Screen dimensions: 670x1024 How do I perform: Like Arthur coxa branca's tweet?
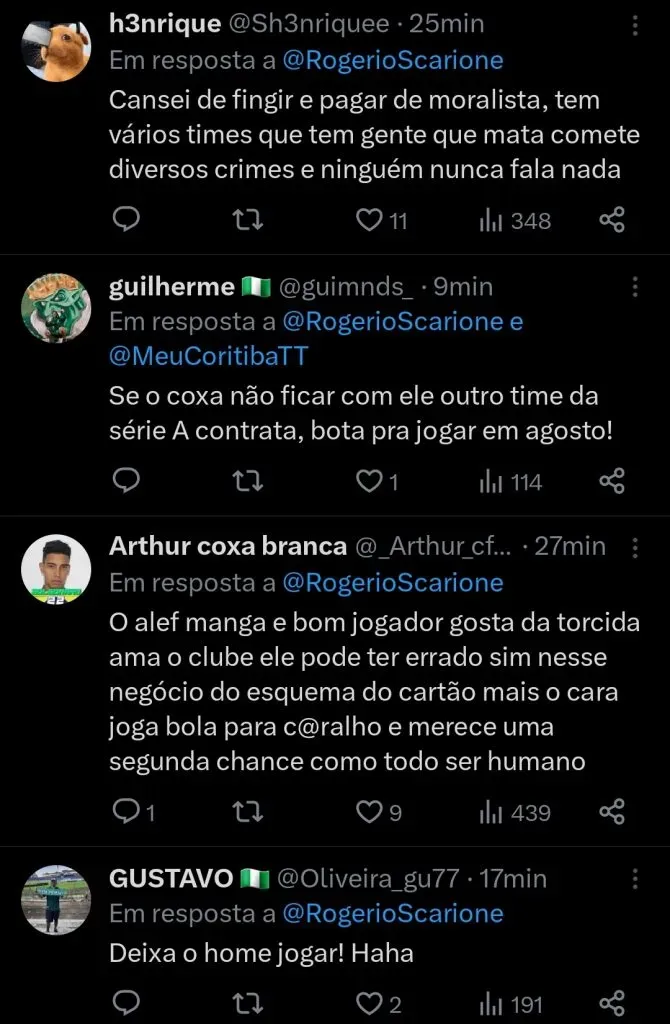pyautogui.click(x=370, y=811)
